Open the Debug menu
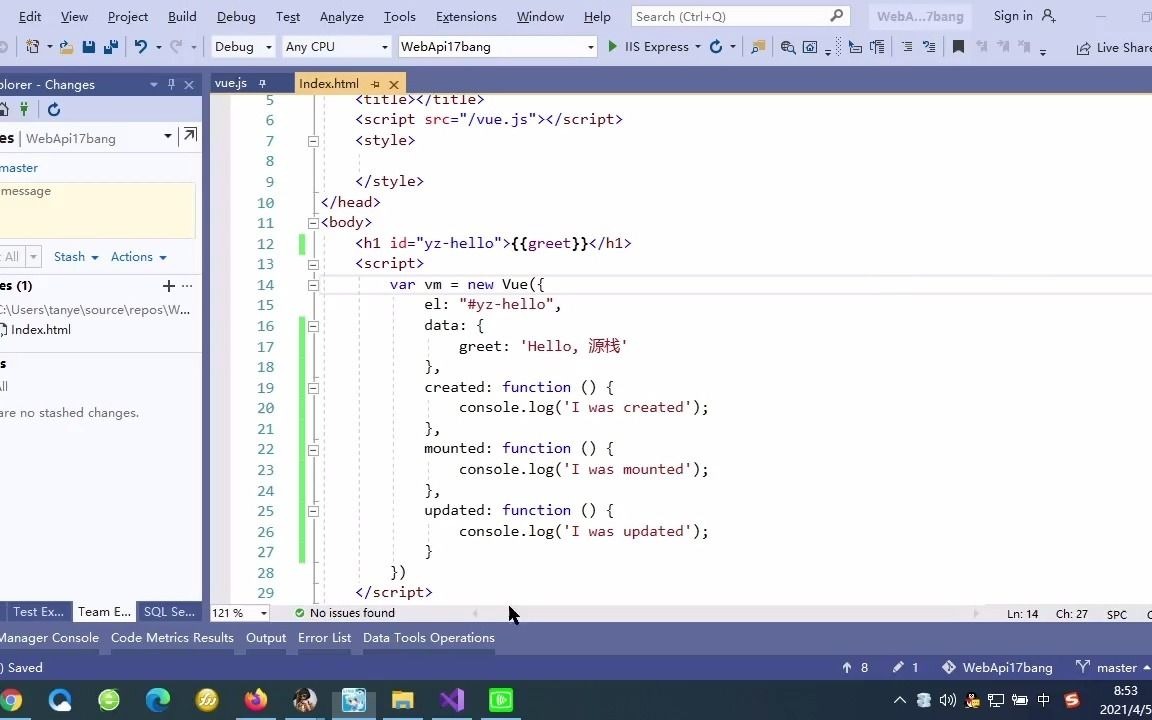The image size is (1152, 720). (236, 16)
